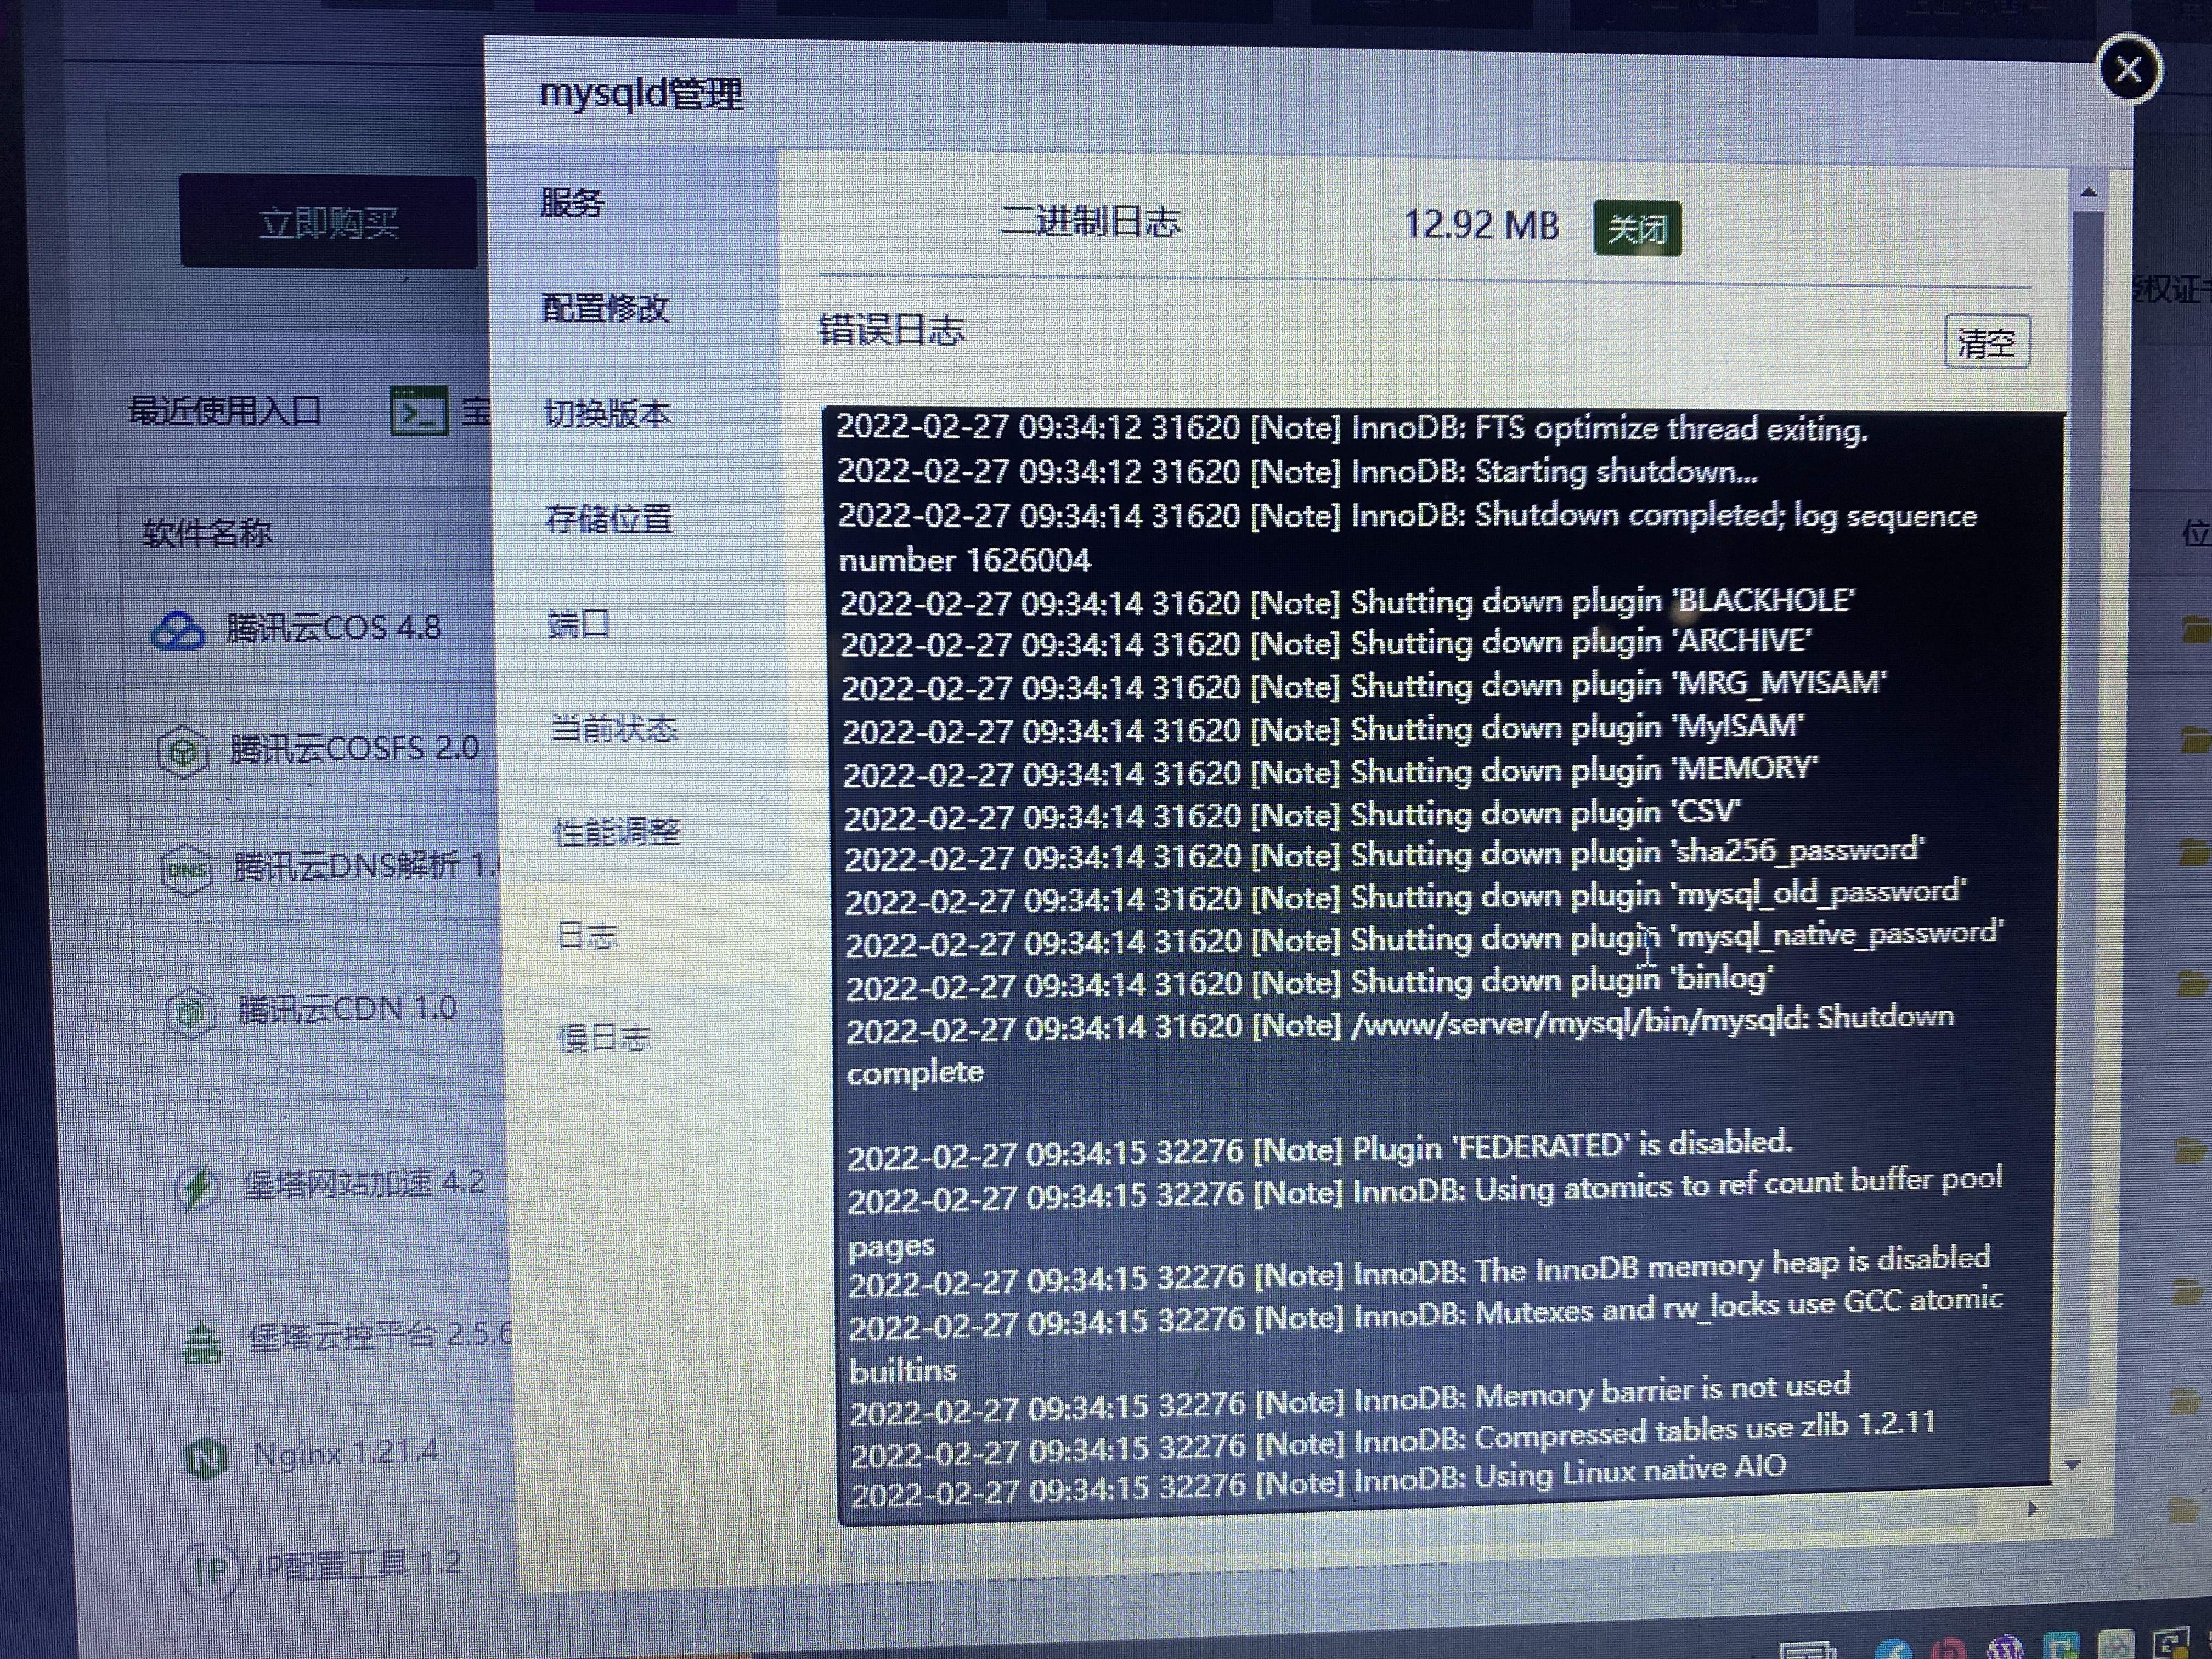This screenshot has width=2212, height=1659.
Task: Click log line Shutting down plugin 'BLACKHOLE'
Action: (x=1347, y=602)
